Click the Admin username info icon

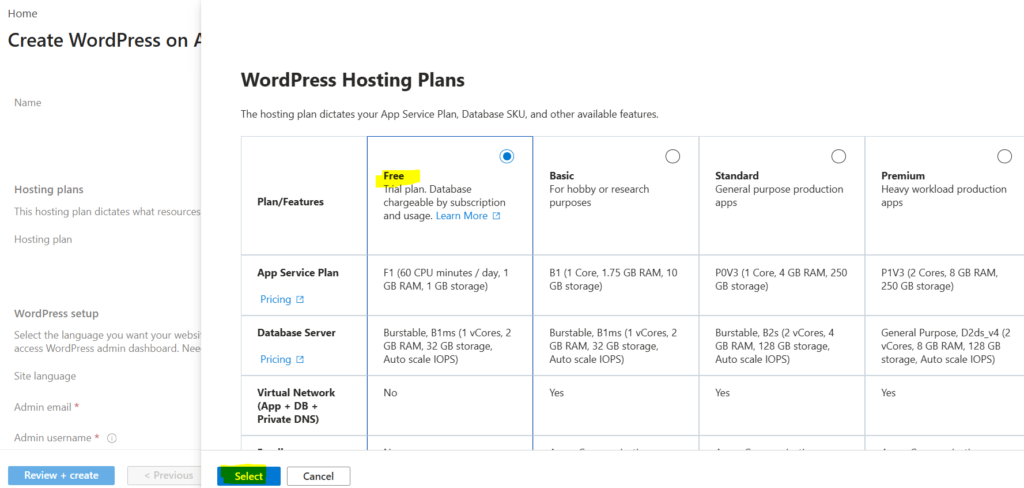111,438
